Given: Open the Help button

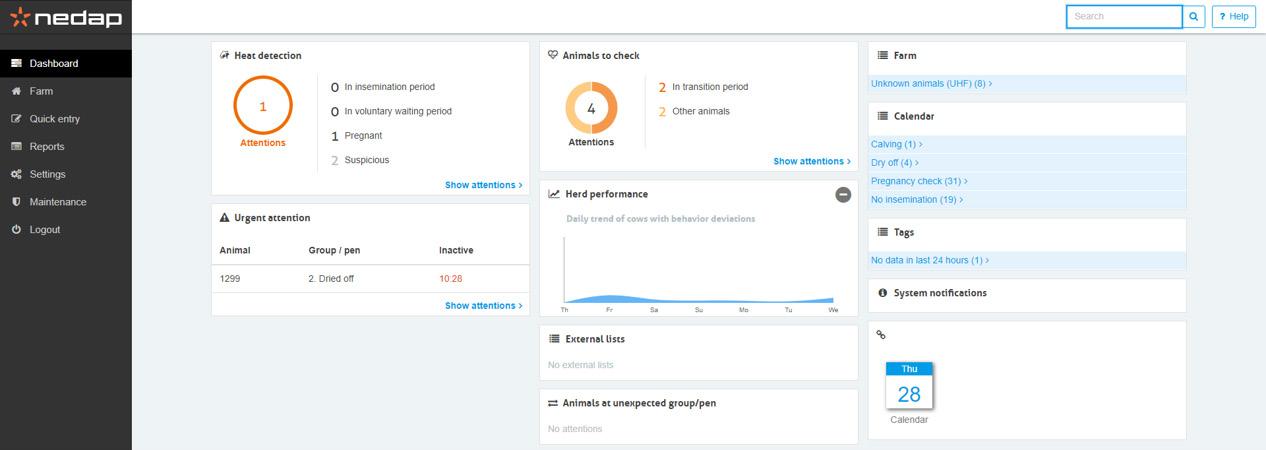Looking at the screenshot, I should 1233,16.
